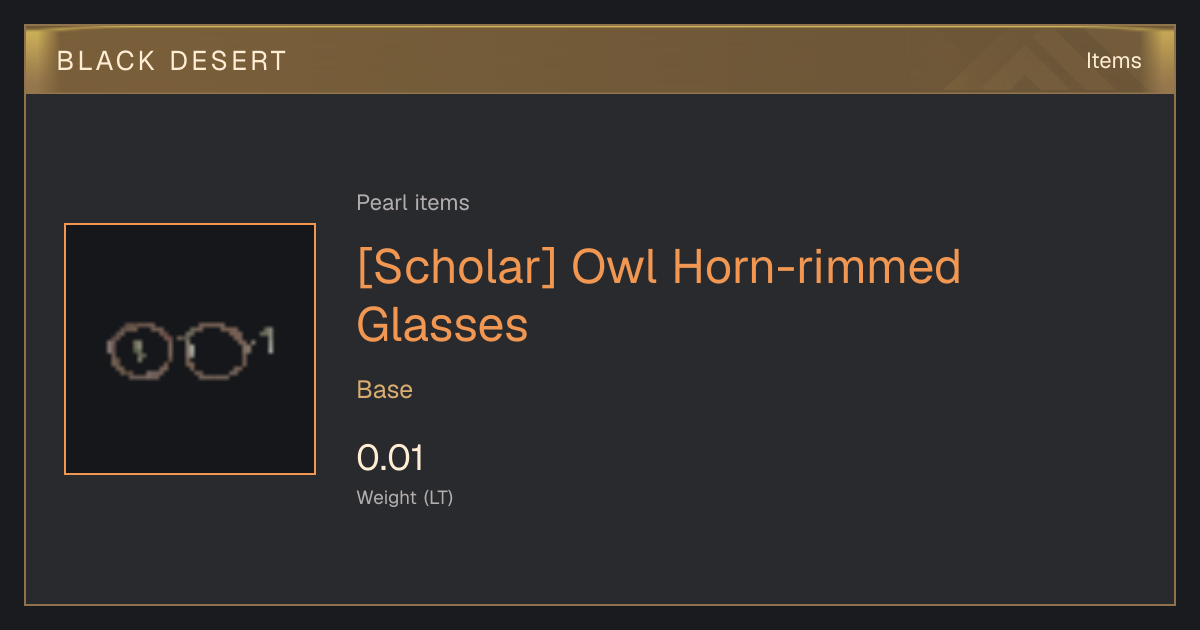
Task: Click the Weight (LT) caption
Action: [405, 497]
